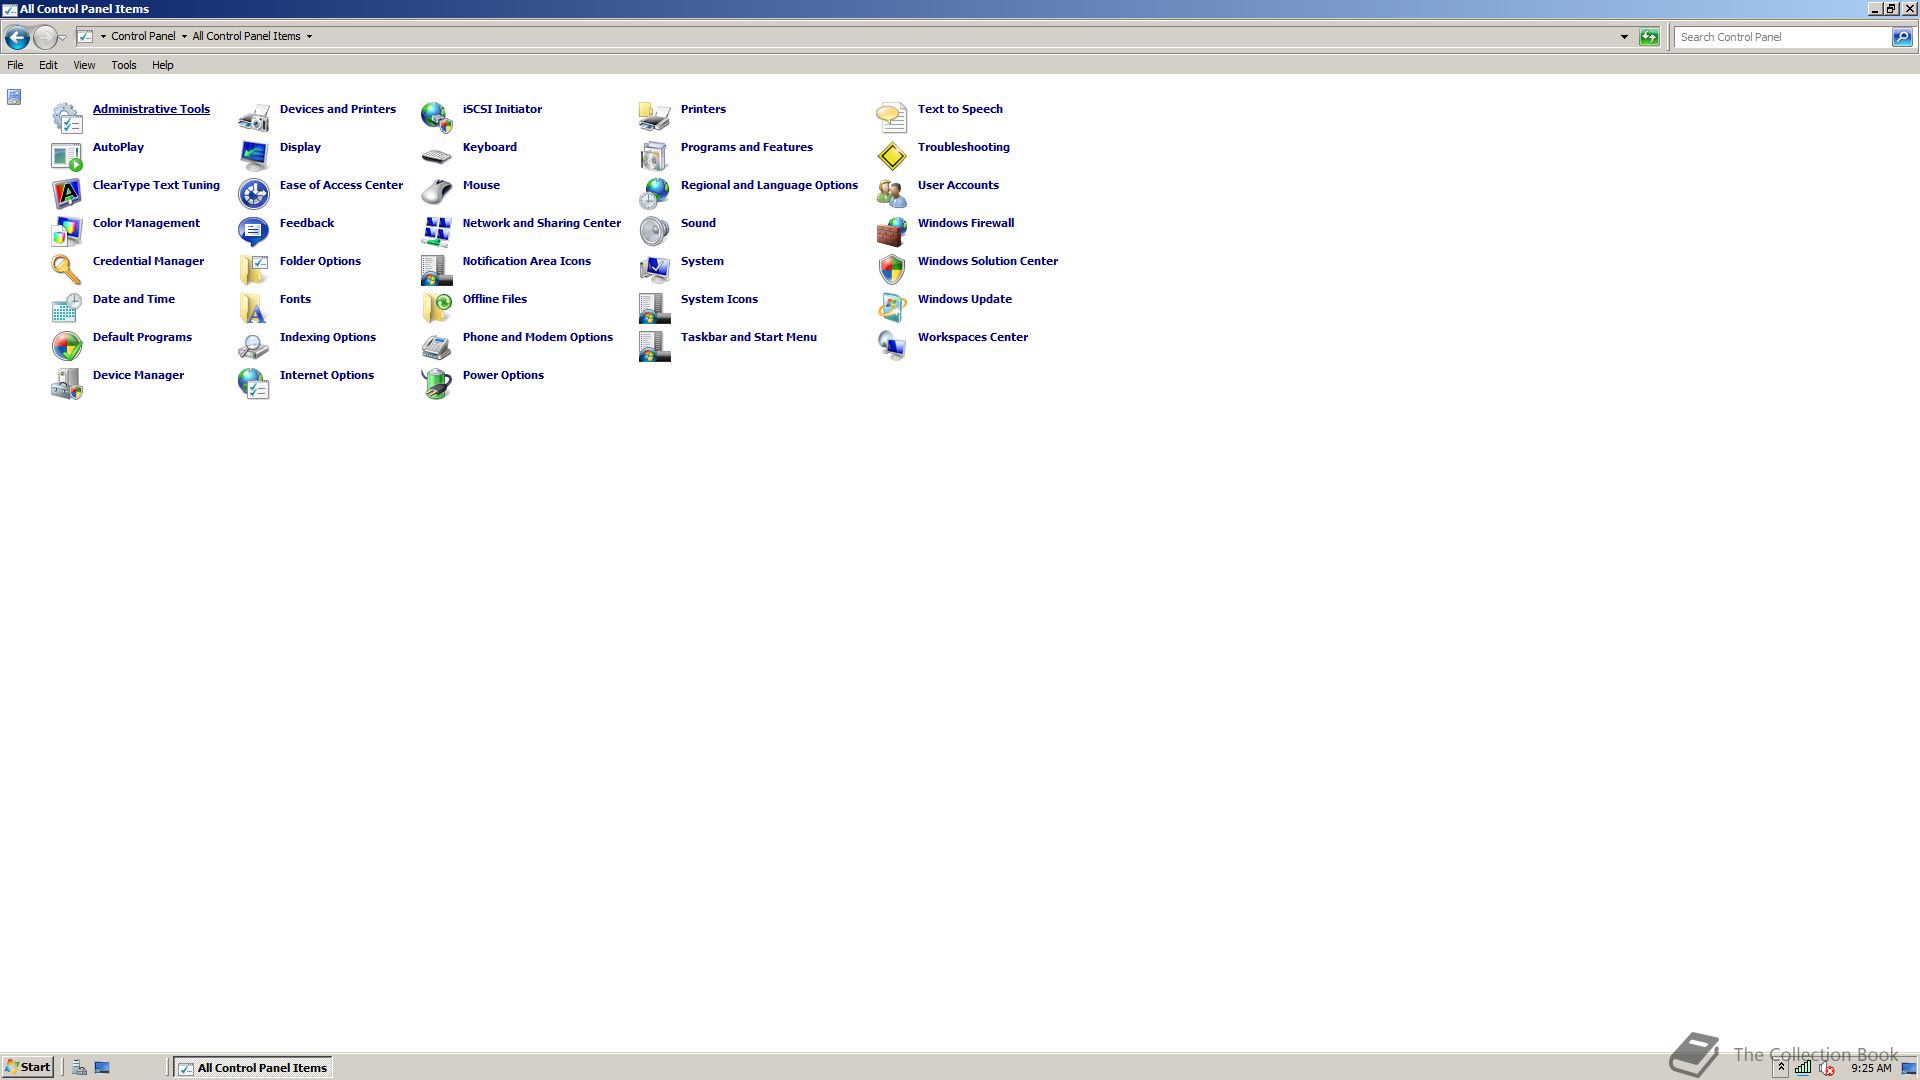Screen dimensions: 1920x1080
Task: Open the recent pages dropdown beside Forward
Action: [63, 38]
